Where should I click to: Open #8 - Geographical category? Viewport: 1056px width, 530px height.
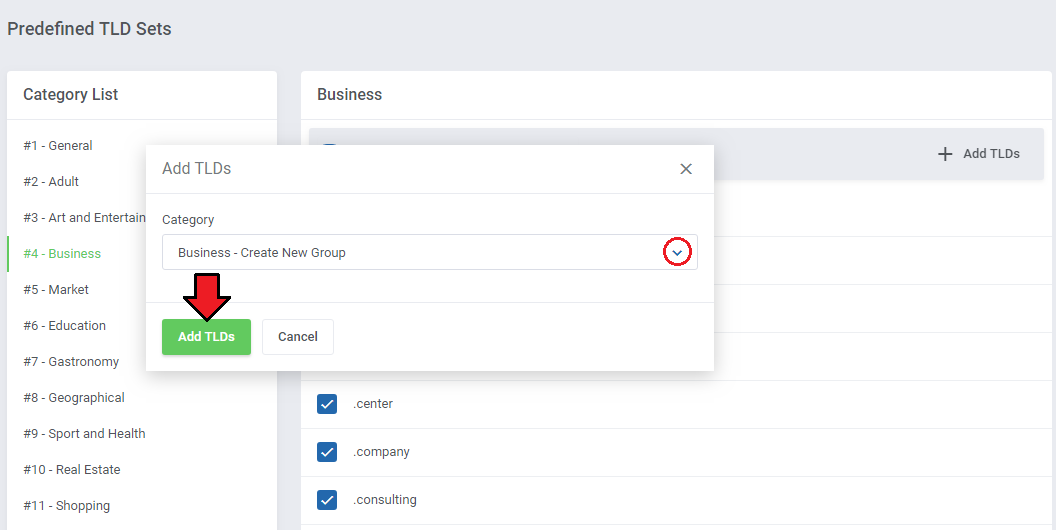tap(74, 398)
